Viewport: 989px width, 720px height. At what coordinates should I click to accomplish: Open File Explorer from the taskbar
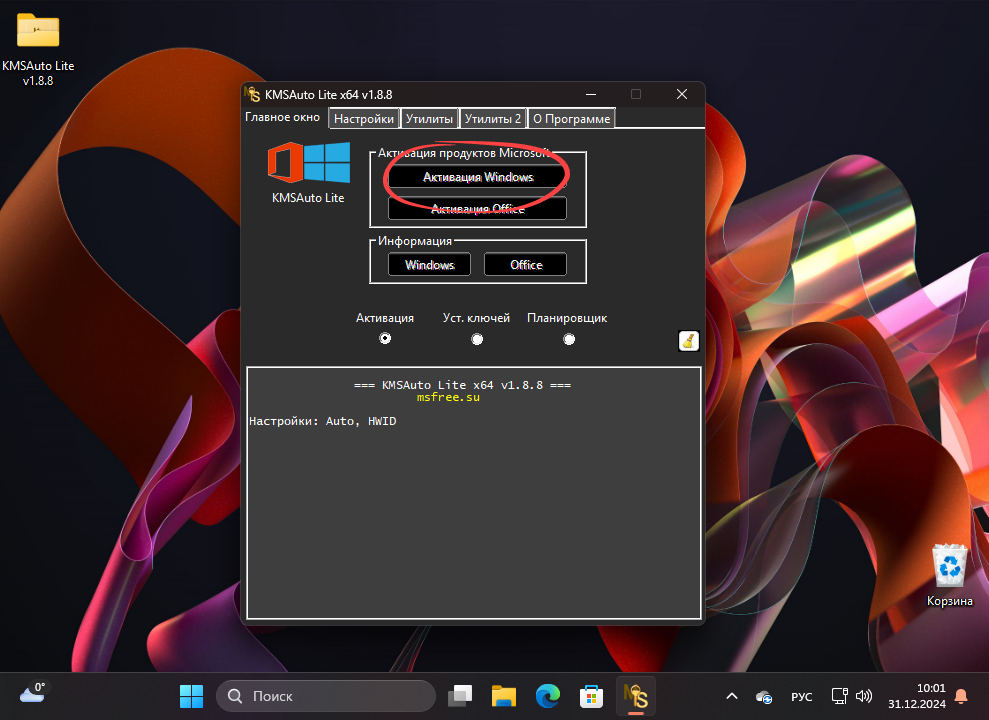(x=503, y=695)
